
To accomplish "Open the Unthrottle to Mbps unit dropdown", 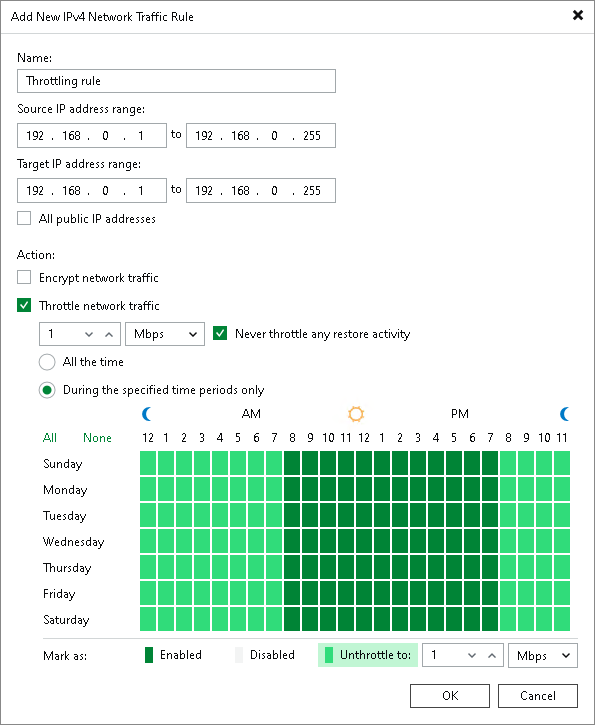I will (543, 656).
